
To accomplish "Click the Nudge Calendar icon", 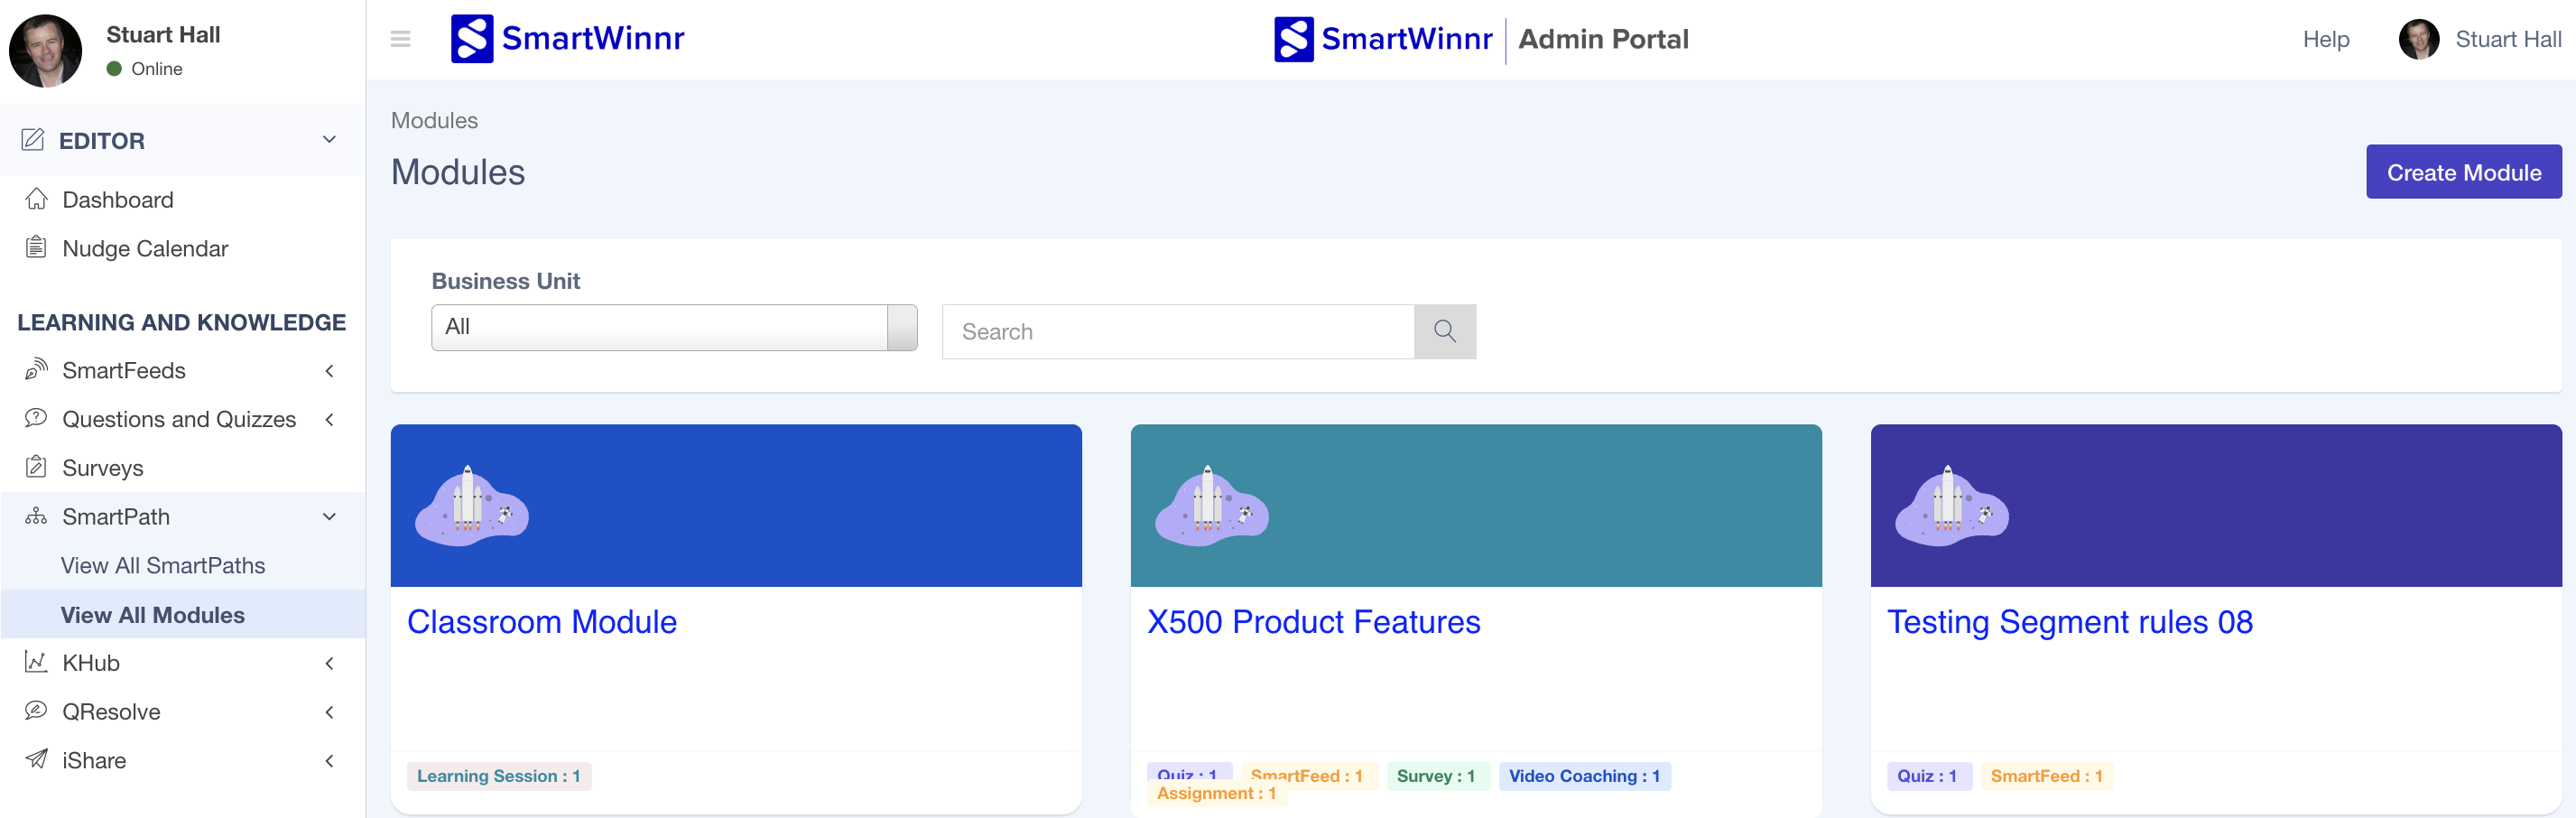I will click(x=36, y=247).
